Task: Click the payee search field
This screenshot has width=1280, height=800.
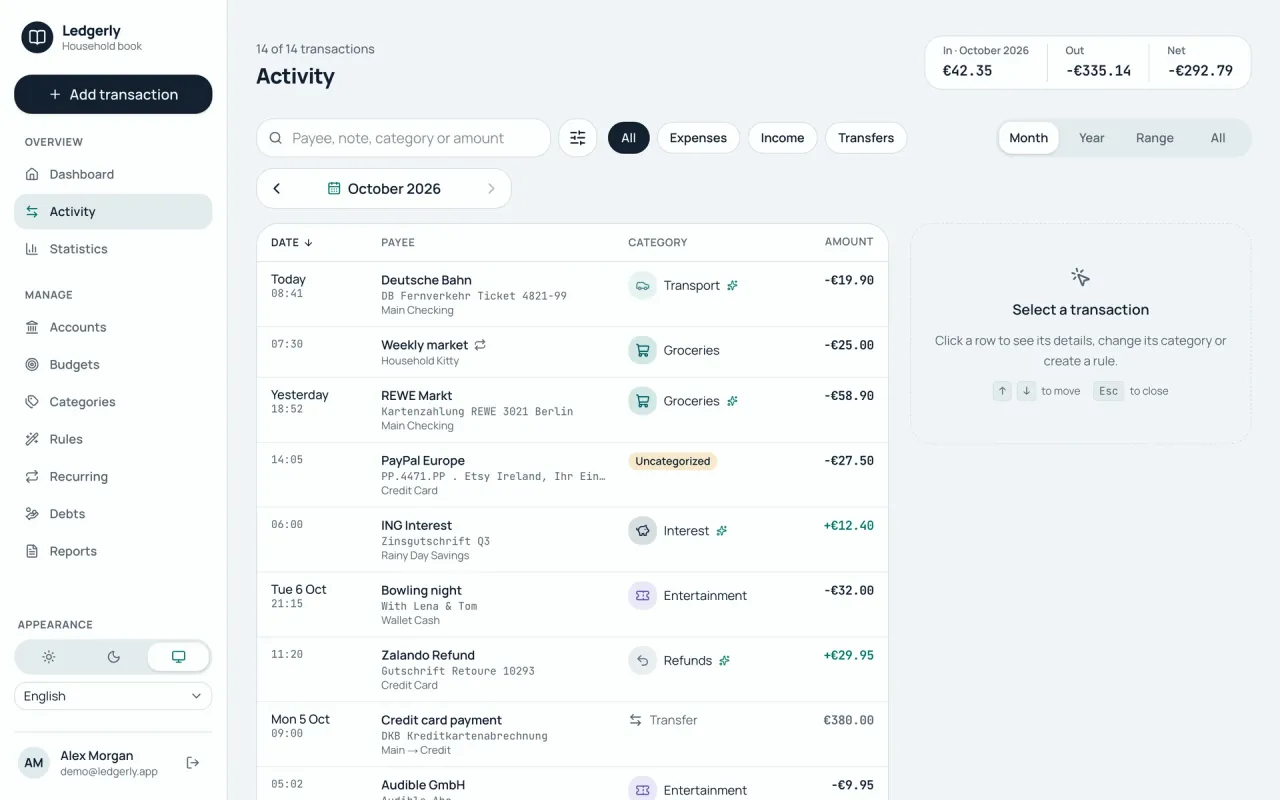Action: pyautogui.click(x=404, y=138)
